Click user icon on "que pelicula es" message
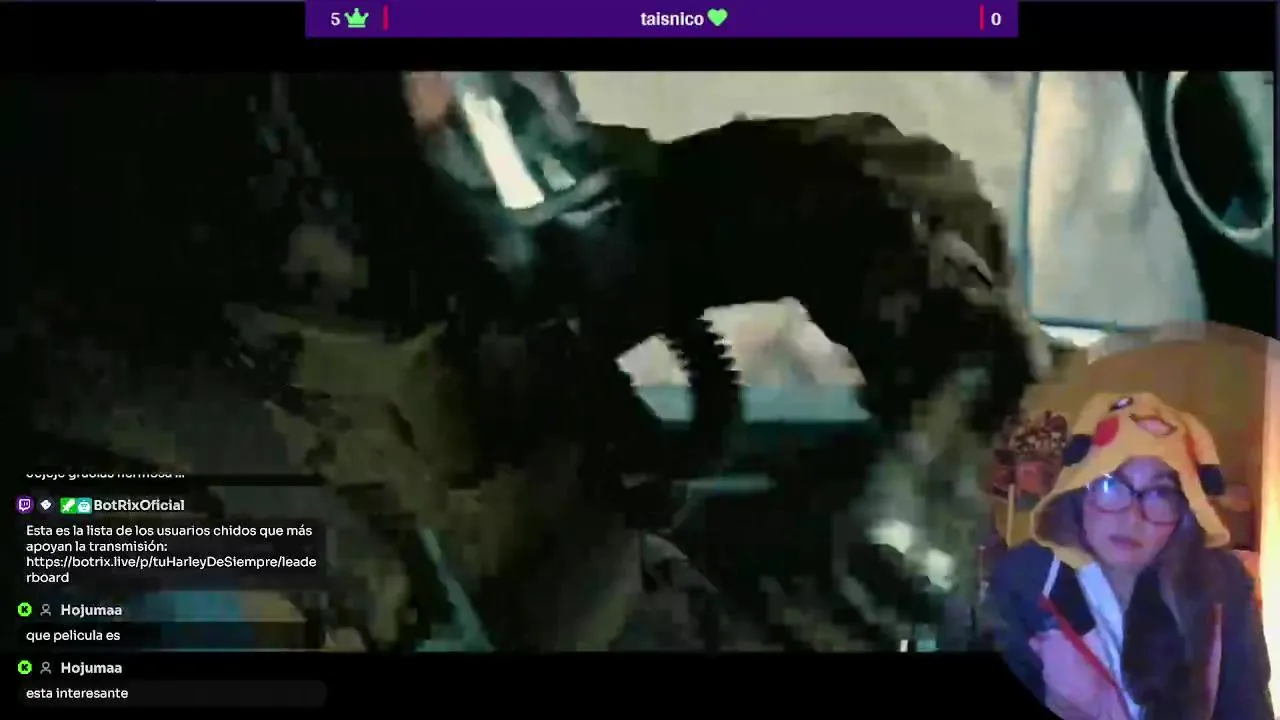This screenshot has width=1280, height=720. [x=45, y=610]
